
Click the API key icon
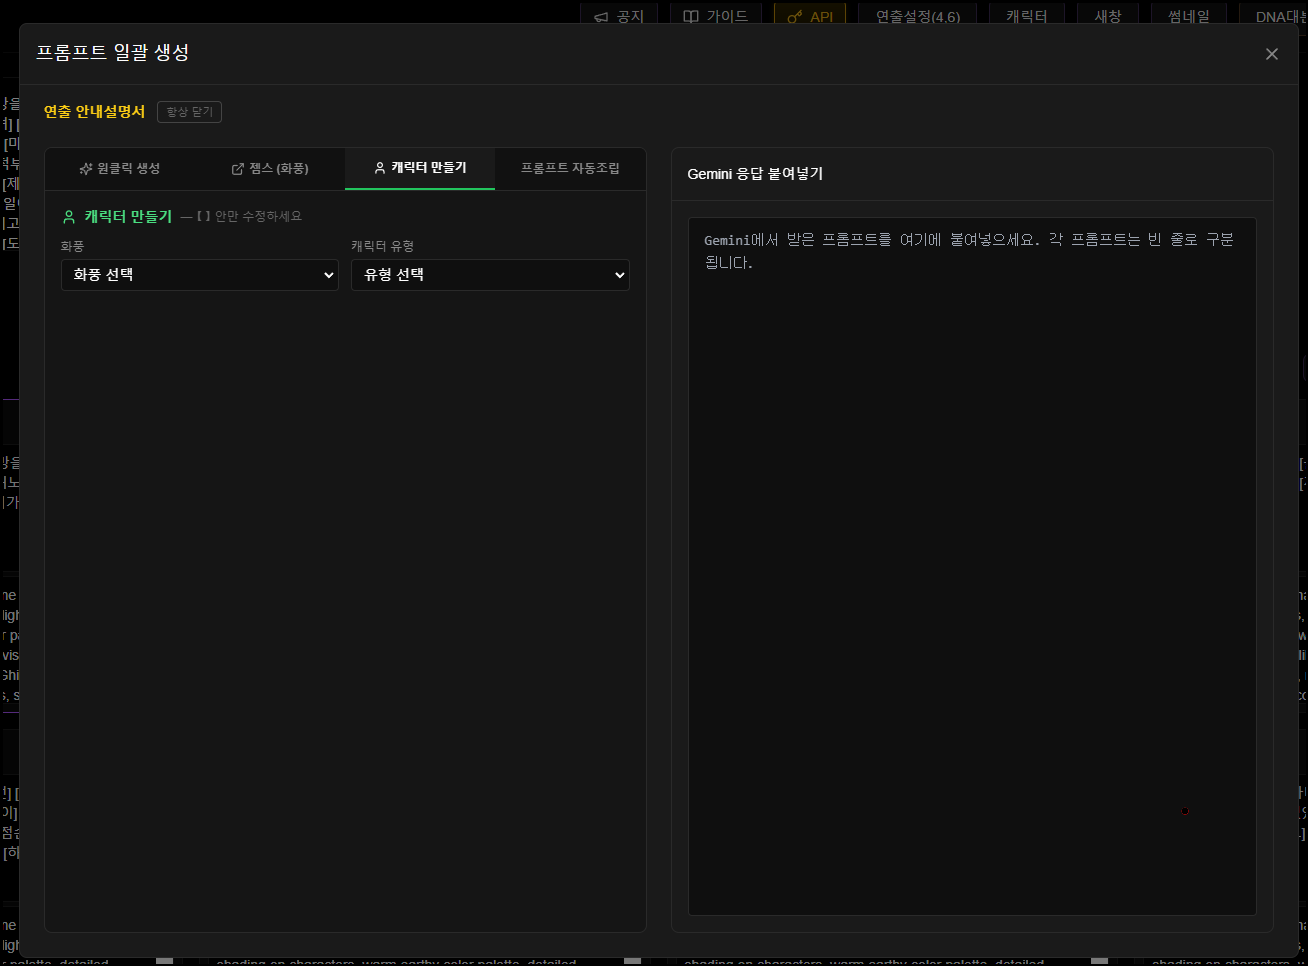[795, 17]
